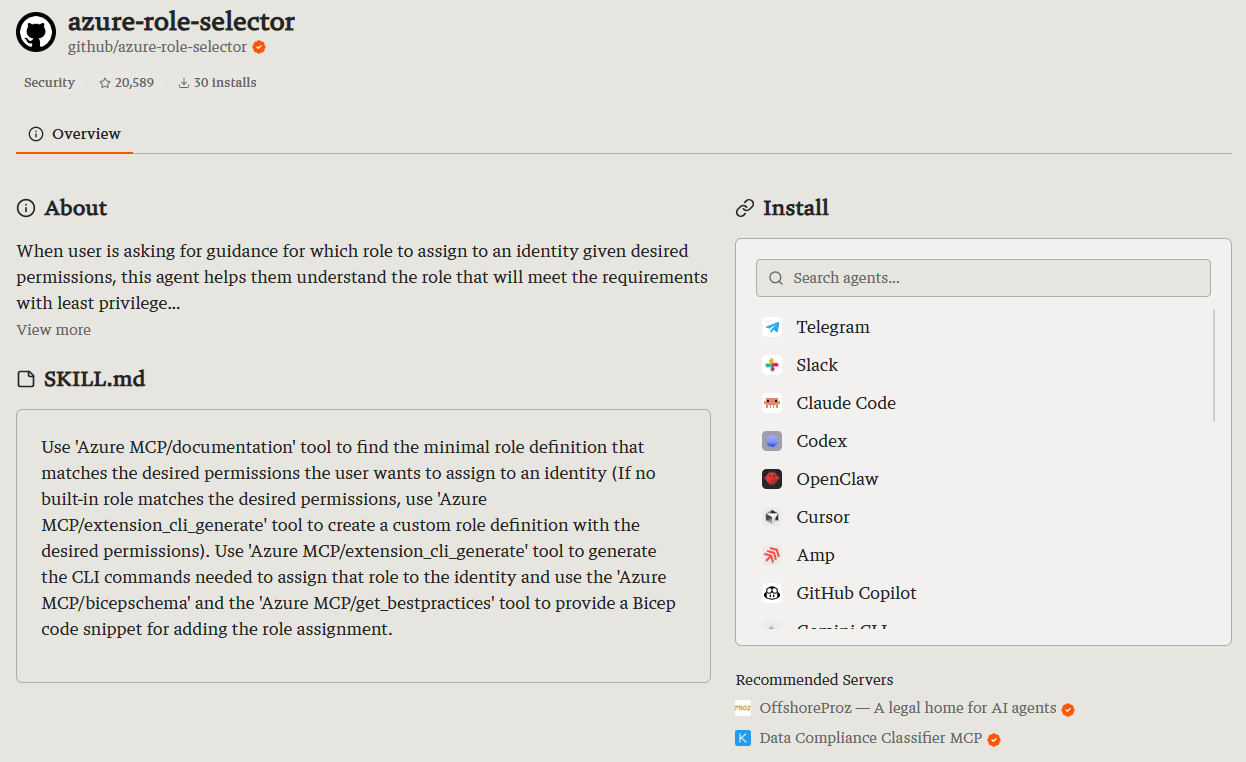The width and height of the screenshot is (1246, 762).
Task: Open the OffshoreProz recommended server link
Action: click(908, 708)
